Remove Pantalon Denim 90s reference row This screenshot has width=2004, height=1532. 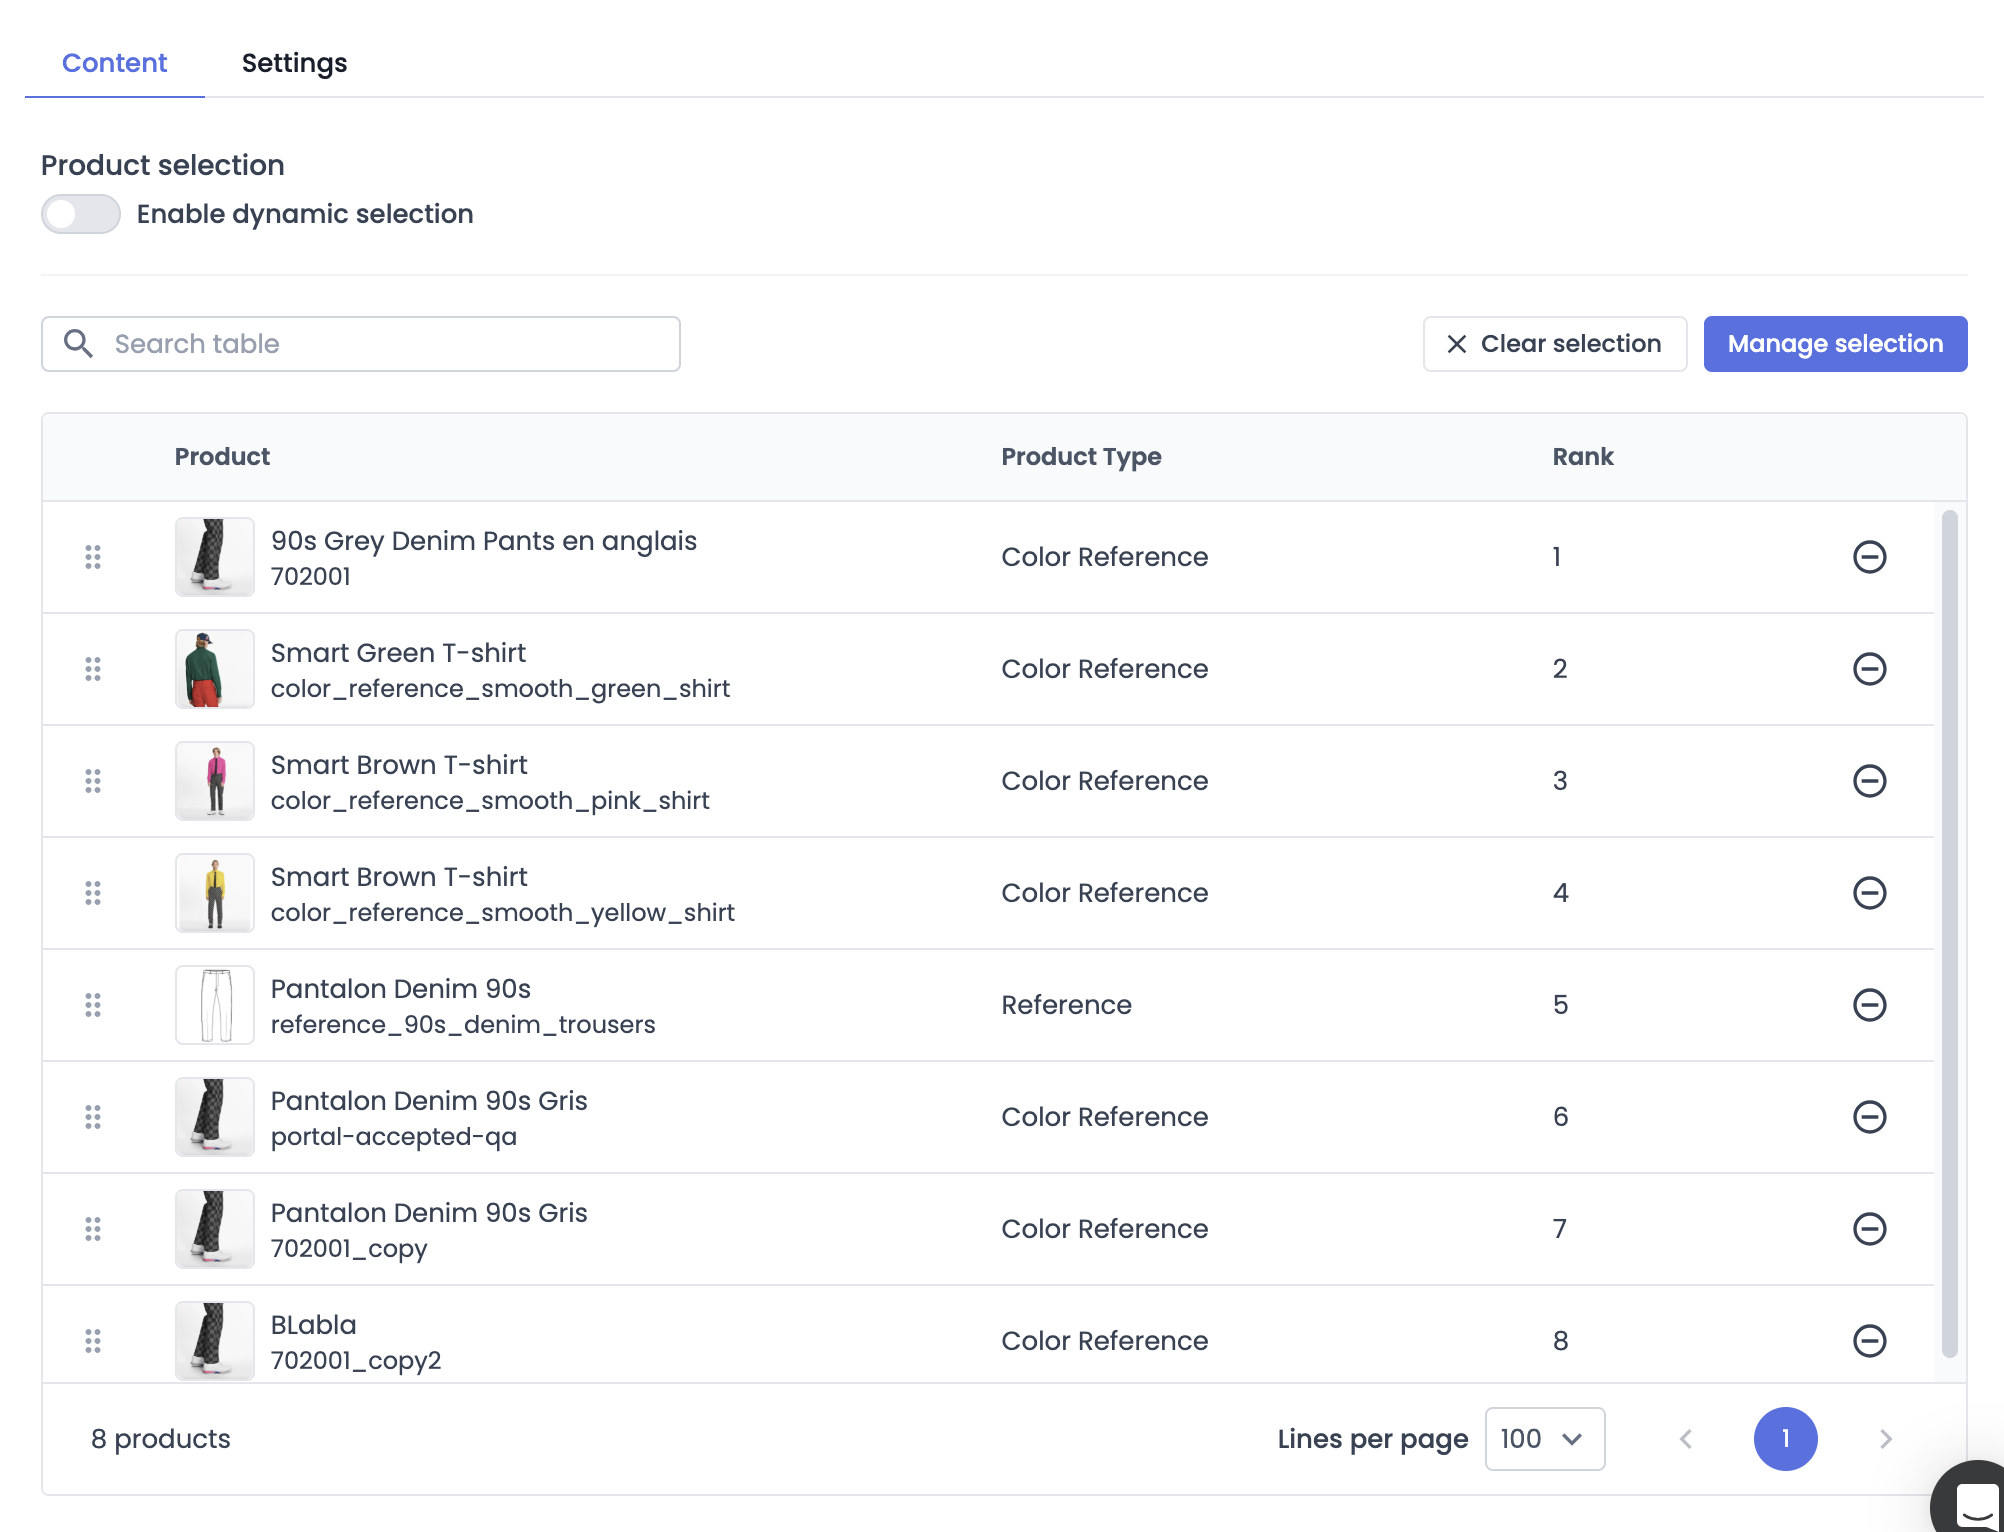[x=1869, y=1005]
